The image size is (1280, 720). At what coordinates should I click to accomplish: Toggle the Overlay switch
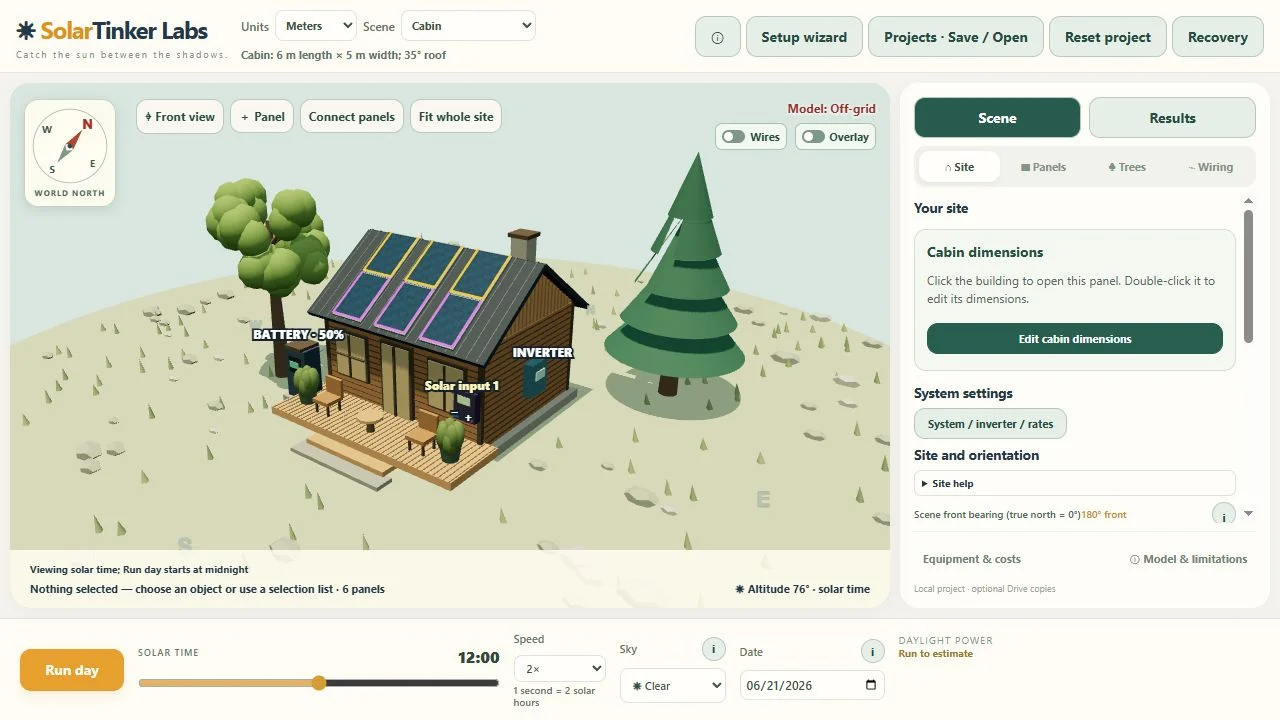835,137
